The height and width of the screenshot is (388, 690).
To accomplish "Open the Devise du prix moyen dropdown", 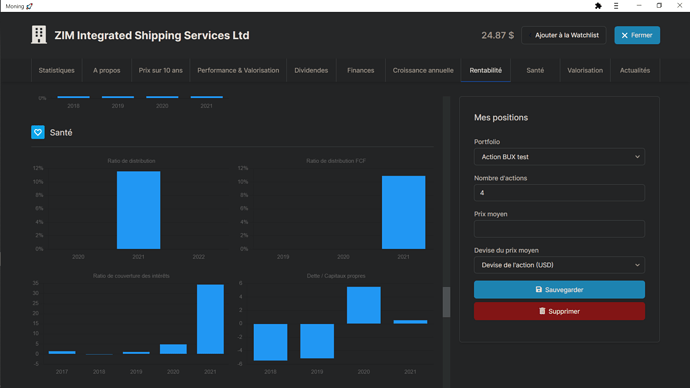I will (x=559, y=265).
